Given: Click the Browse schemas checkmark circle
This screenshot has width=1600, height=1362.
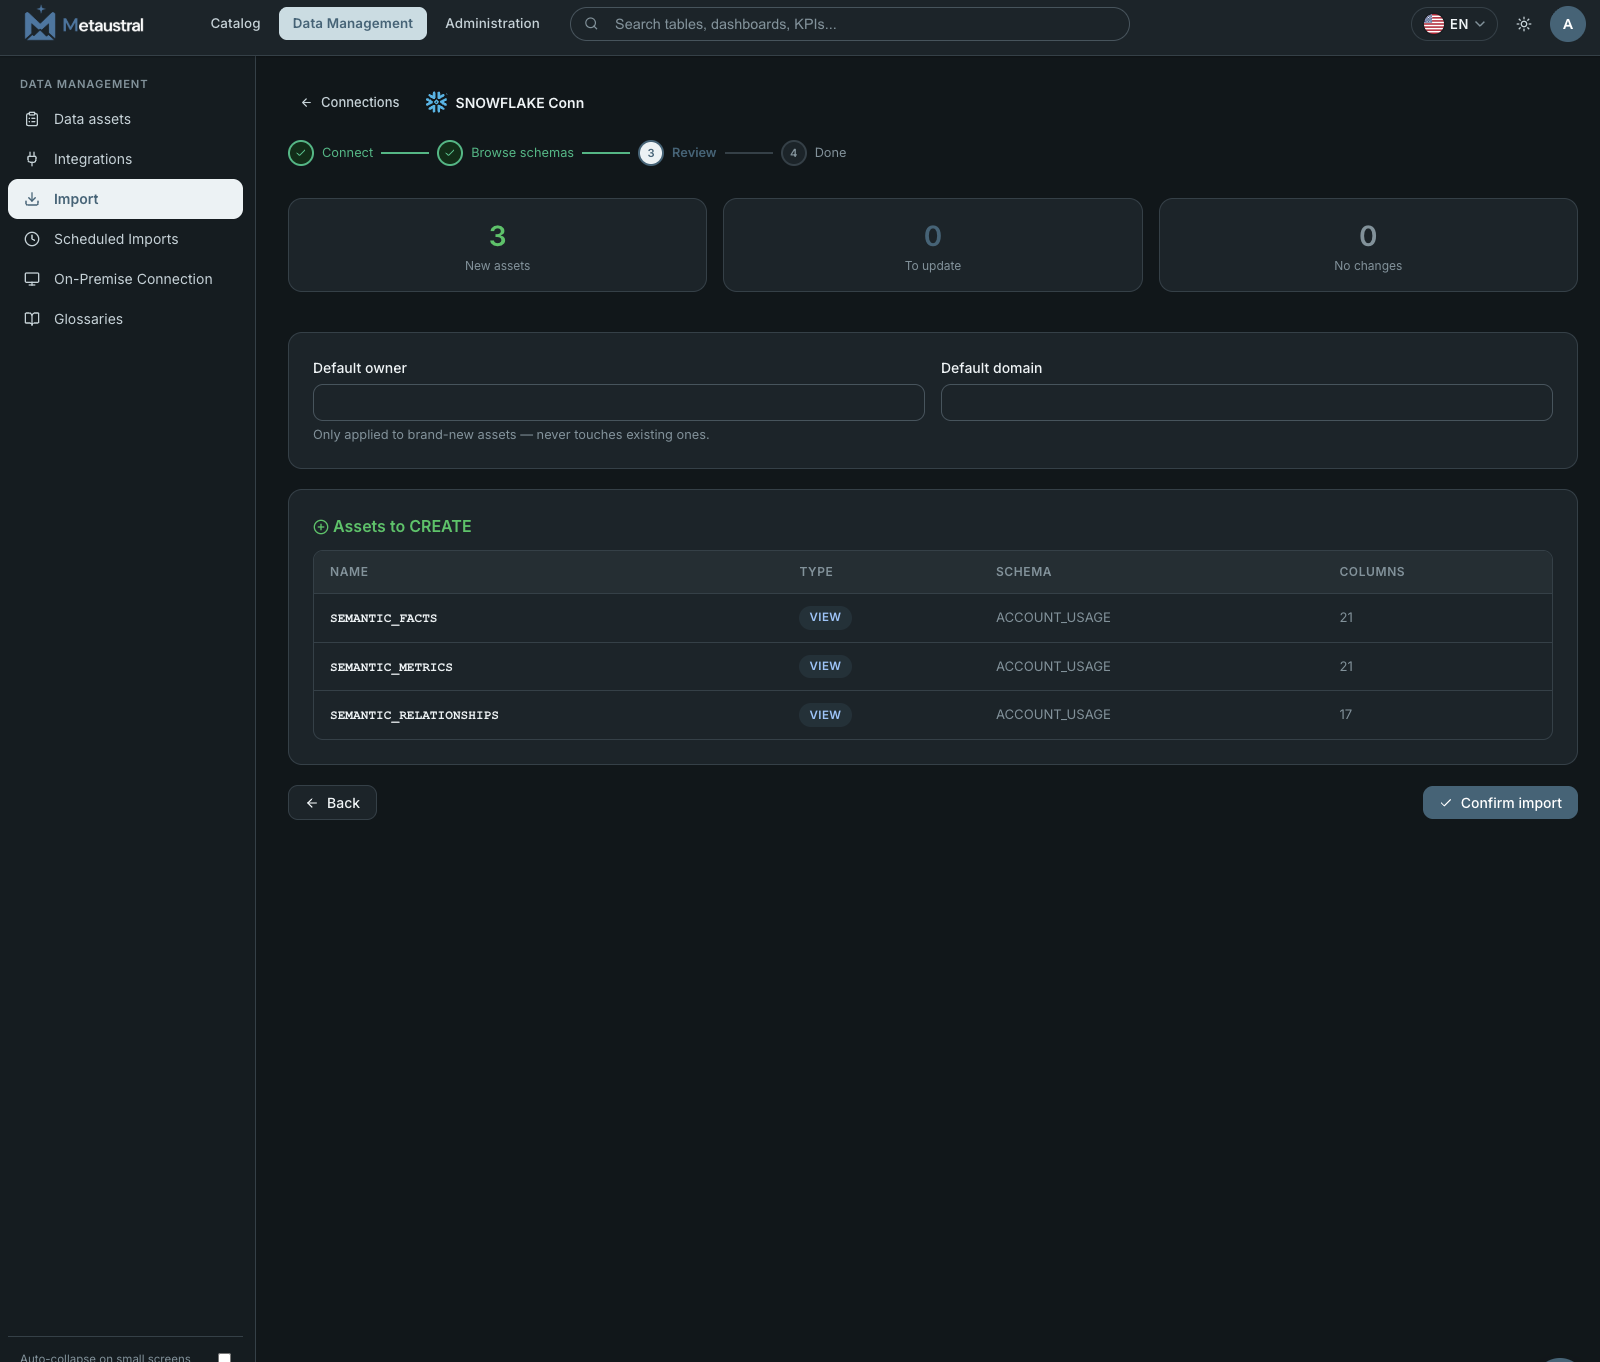Looking at the screenshot, I should pyautogui.click(x=450, y=153).
